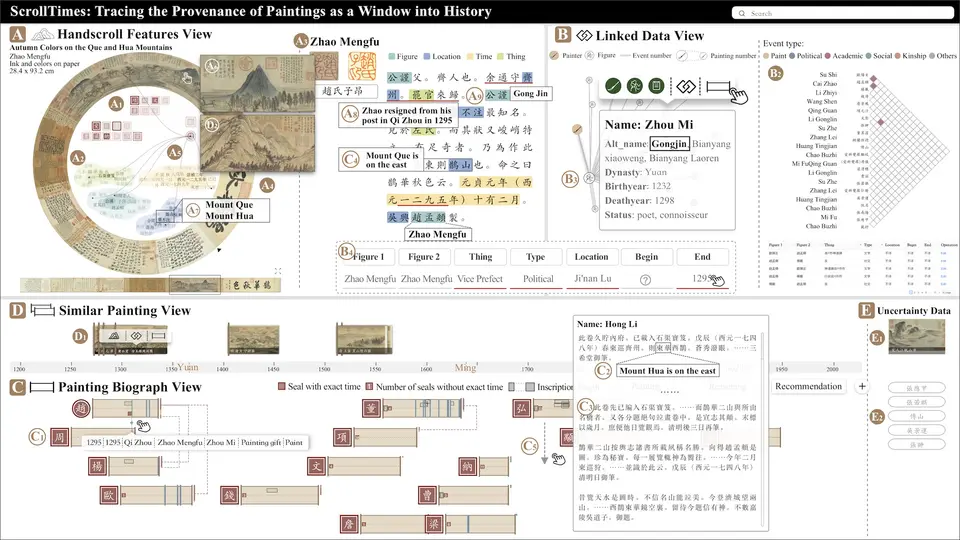Toggle the Time entity legend
The height and width of the screenshot is (540, 960).
click(479, 56)
